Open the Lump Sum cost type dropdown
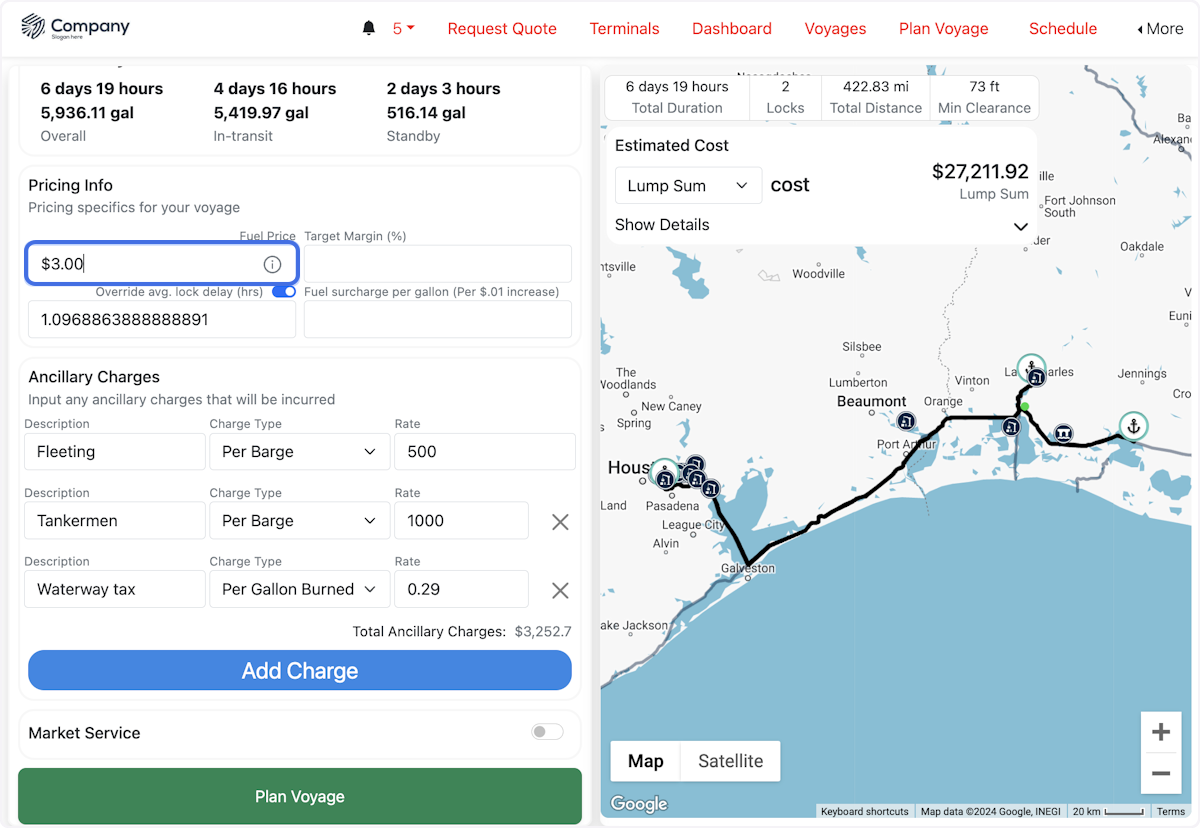 coord(687,186)
